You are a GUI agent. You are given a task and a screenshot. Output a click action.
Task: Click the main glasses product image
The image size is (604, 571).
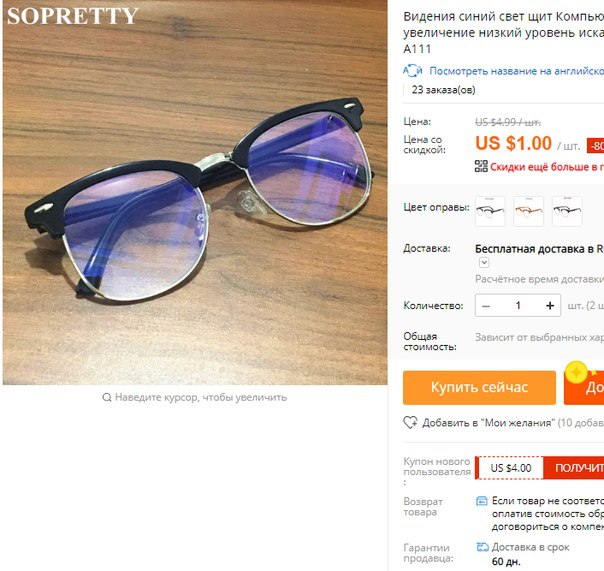(195, 193)
